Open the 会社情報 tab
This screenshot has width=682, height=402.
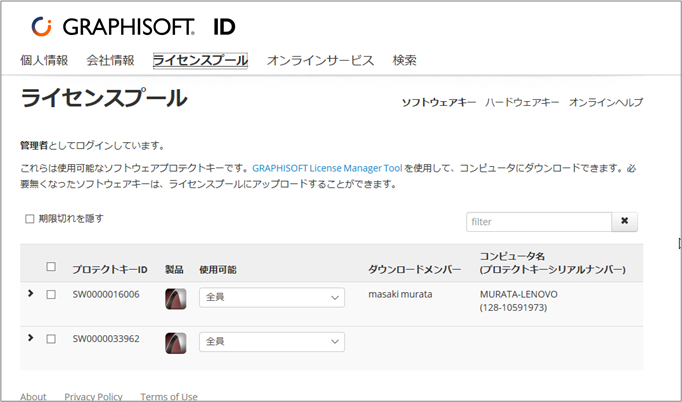pos(110,60)
